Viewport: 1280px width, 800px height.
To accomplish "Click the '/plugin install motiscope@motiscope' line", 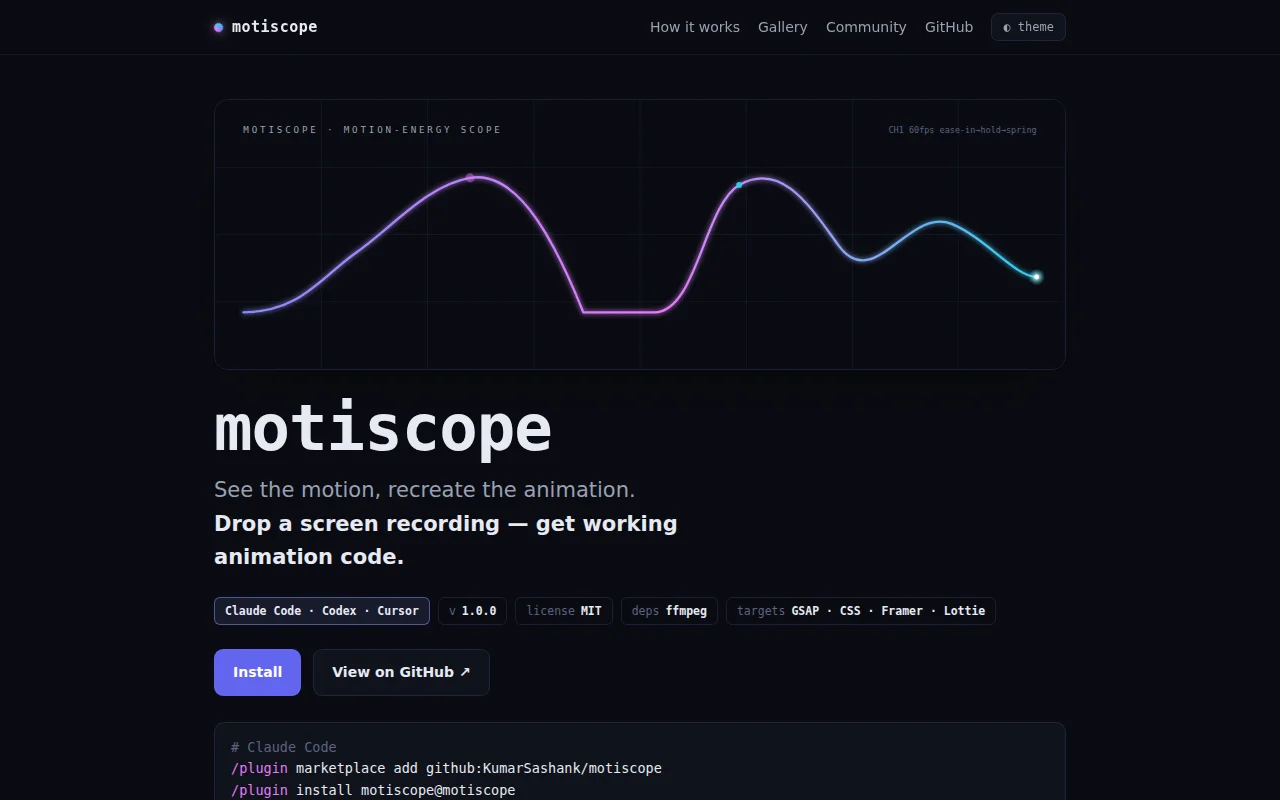I will (x=373, y=790).
